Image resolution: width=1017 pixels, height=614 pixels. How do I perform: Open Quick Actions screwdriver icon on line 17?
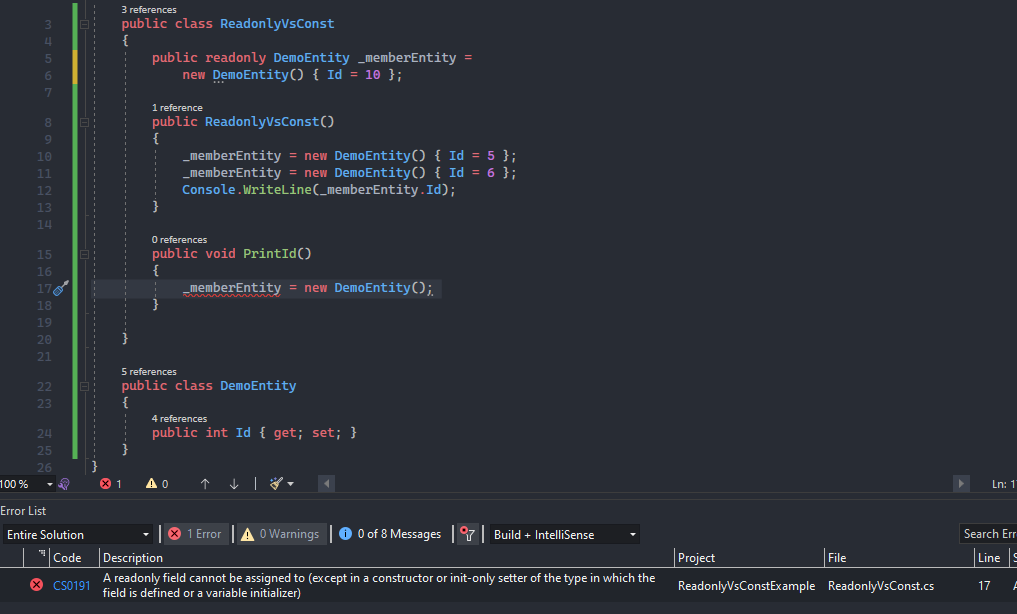(60, 288)
